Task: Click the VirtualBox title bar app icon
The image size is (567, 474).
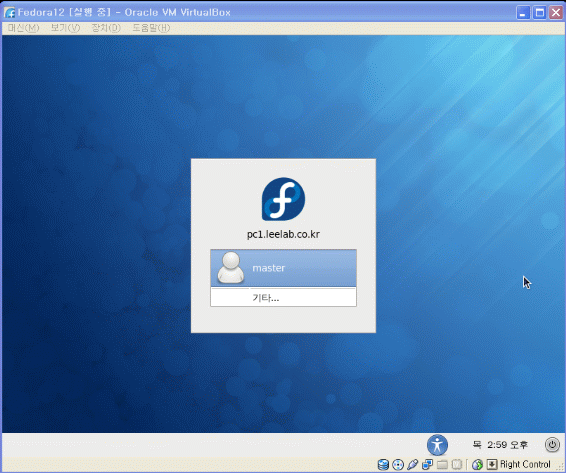Action: click(x=10, y=13)
